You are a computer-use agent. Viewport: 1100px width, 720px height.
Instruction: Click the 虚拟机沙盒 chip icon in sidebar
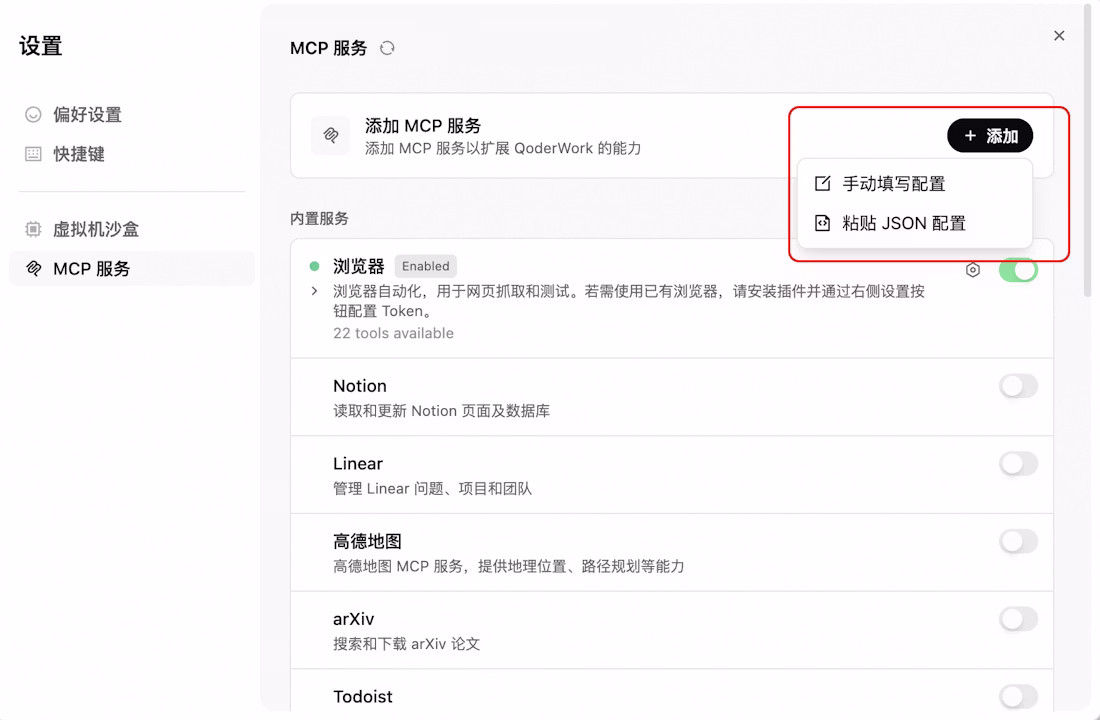[33, 229]
